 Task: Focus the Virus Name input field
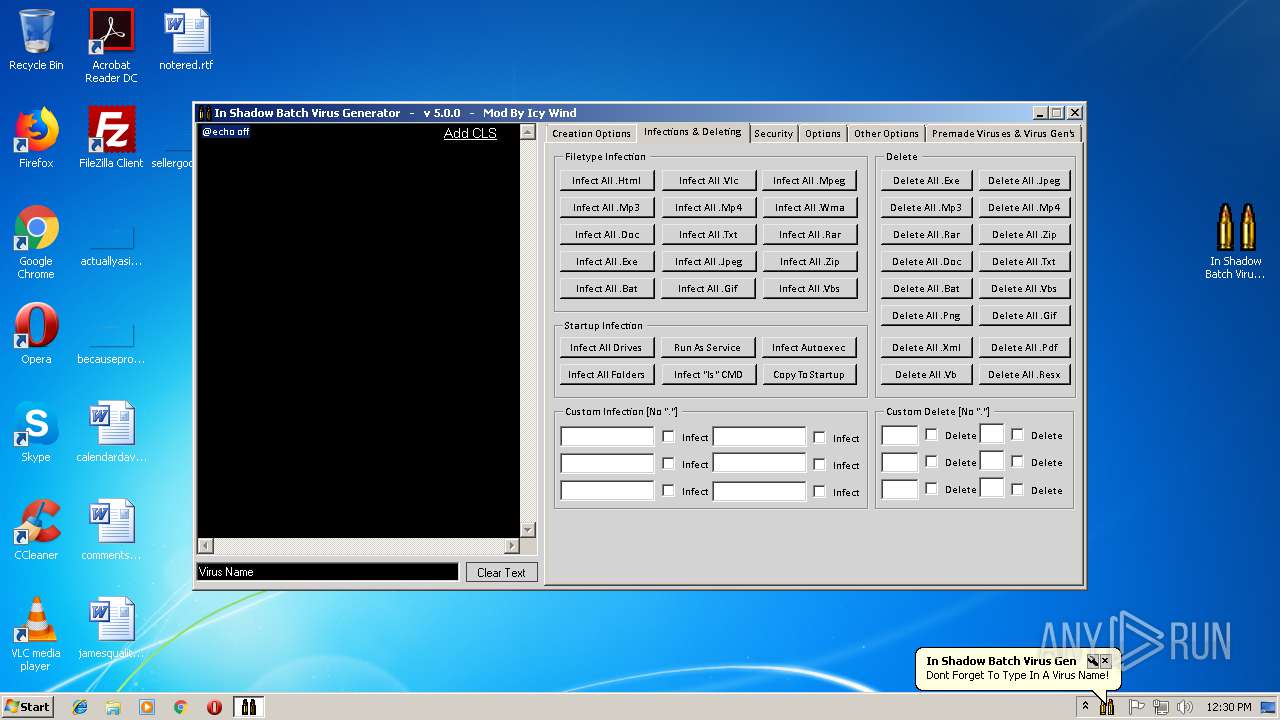pos(328,572)
